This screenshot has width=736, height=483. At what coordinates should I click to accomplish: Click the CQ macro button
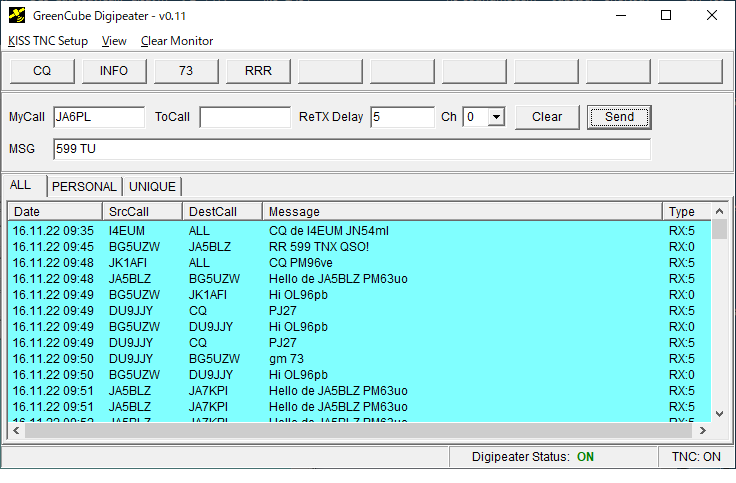coord(42,71)
